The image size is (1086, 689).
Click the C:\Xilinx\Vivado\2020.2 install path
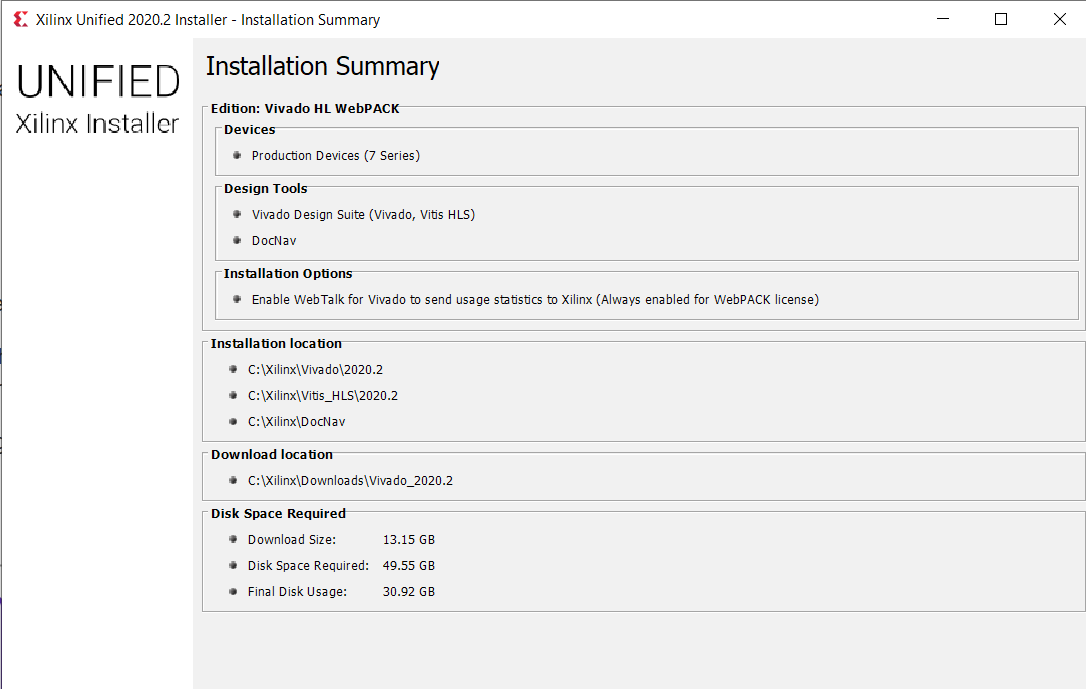[x=315, y=370]
